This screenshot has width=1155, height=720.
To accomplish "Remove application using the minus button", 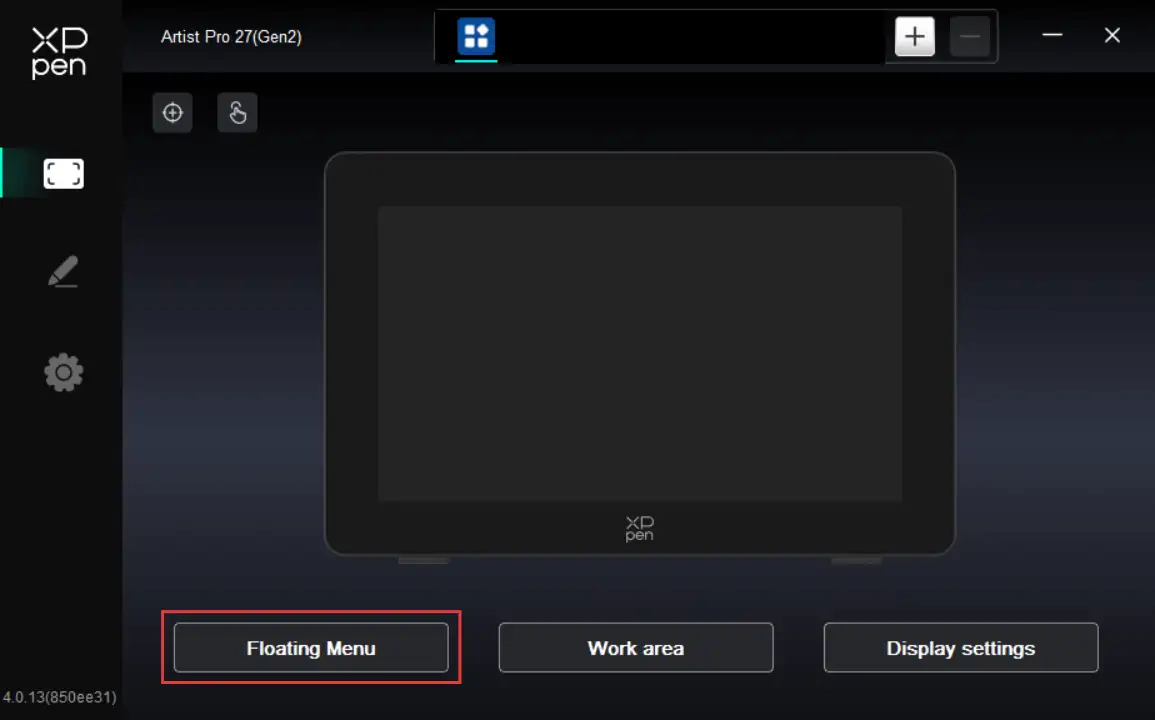I will (969, 37).
